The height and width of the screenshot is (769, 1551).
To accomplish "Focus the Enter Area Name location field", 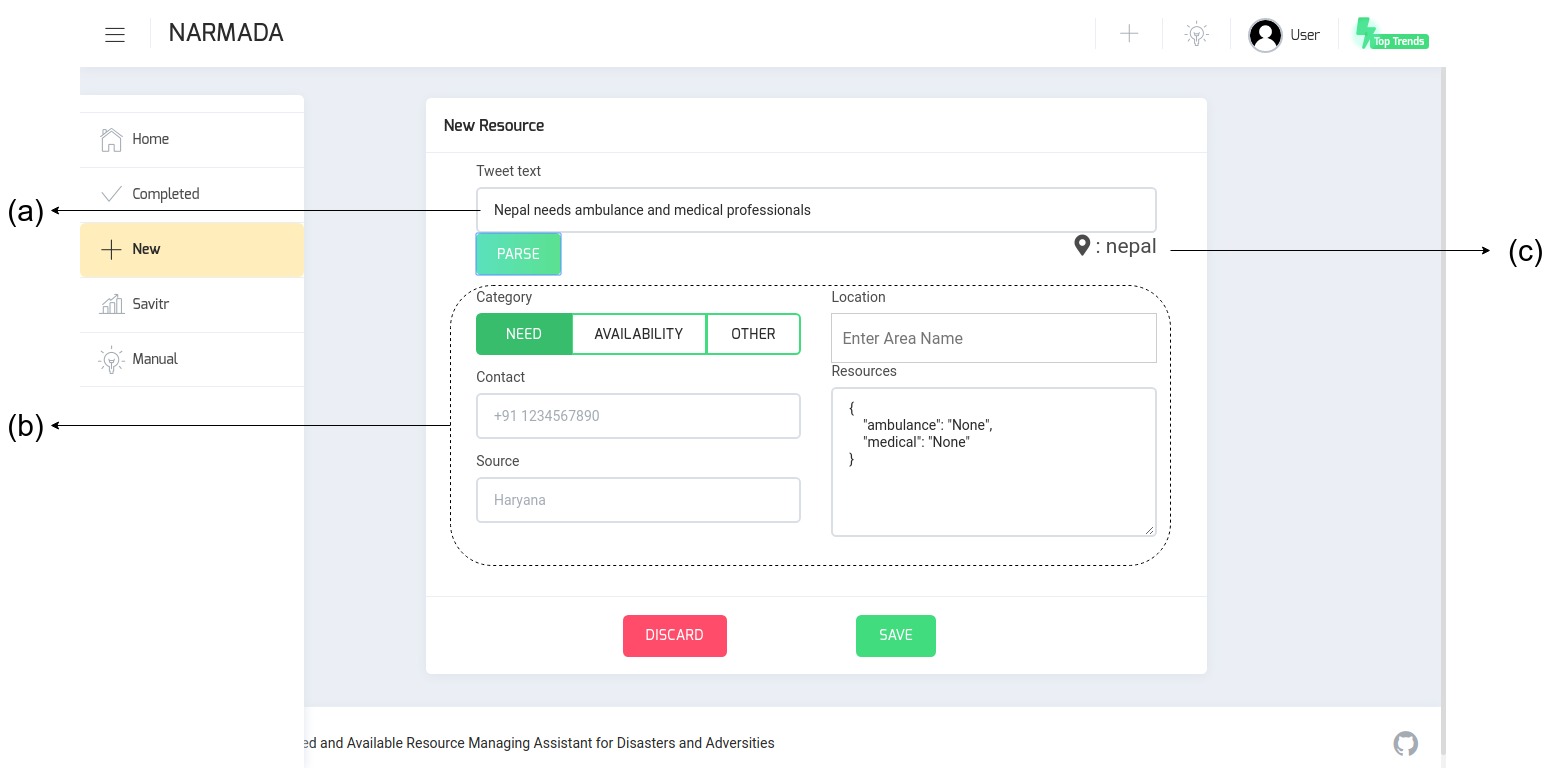I will coord(993,338).
